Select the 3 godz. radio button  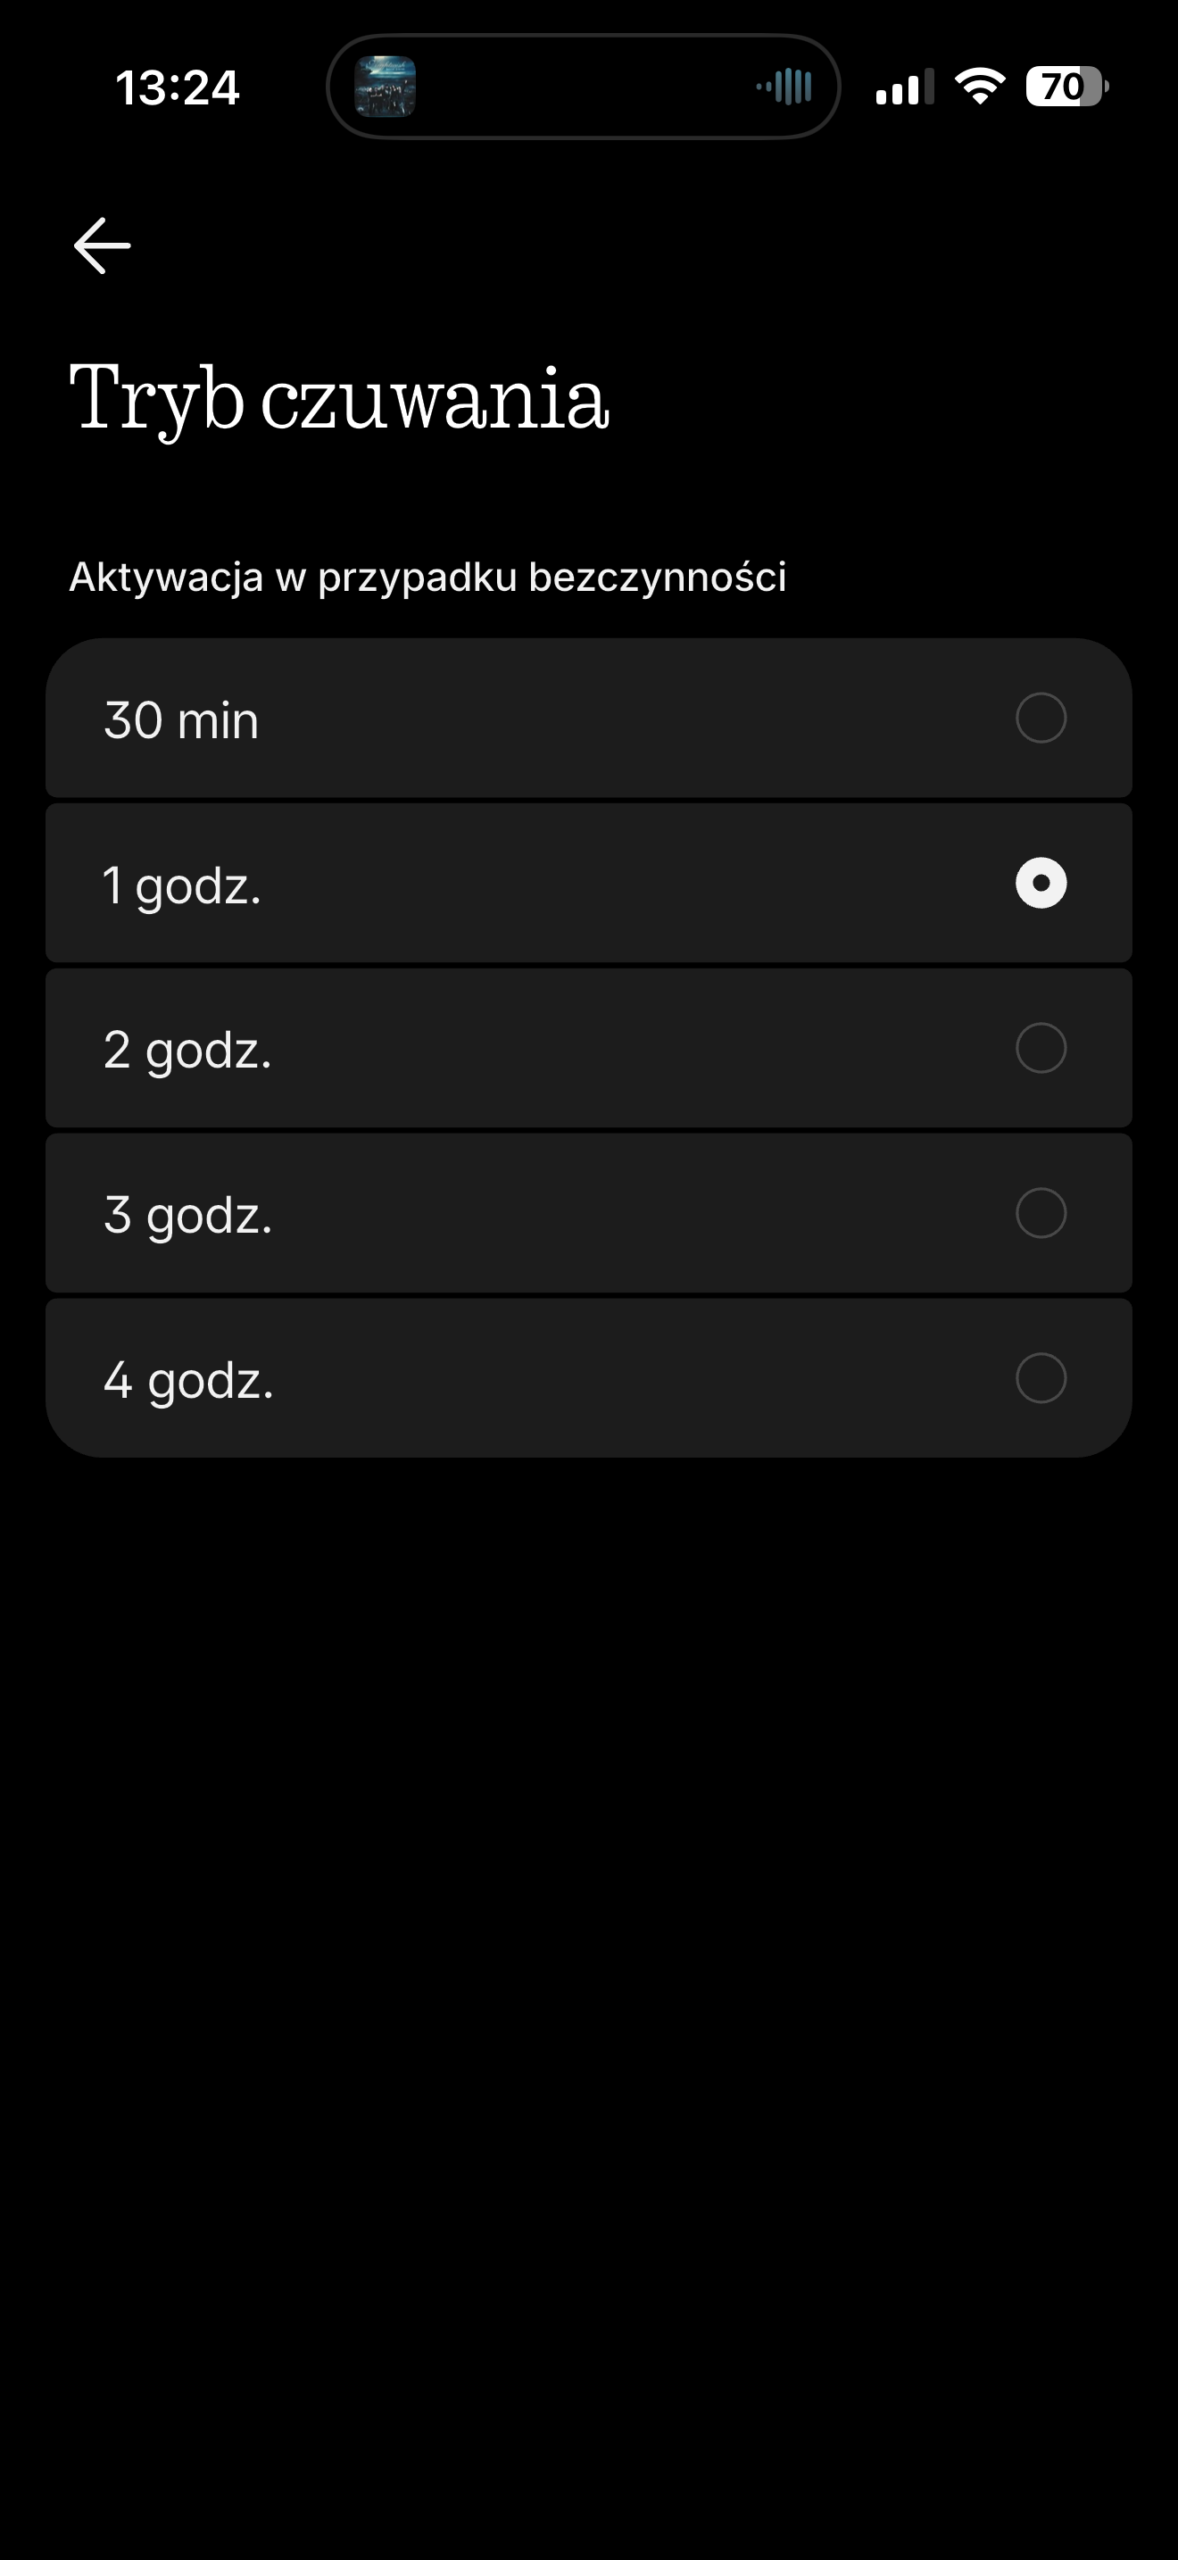click(x=1040, y=1213)
